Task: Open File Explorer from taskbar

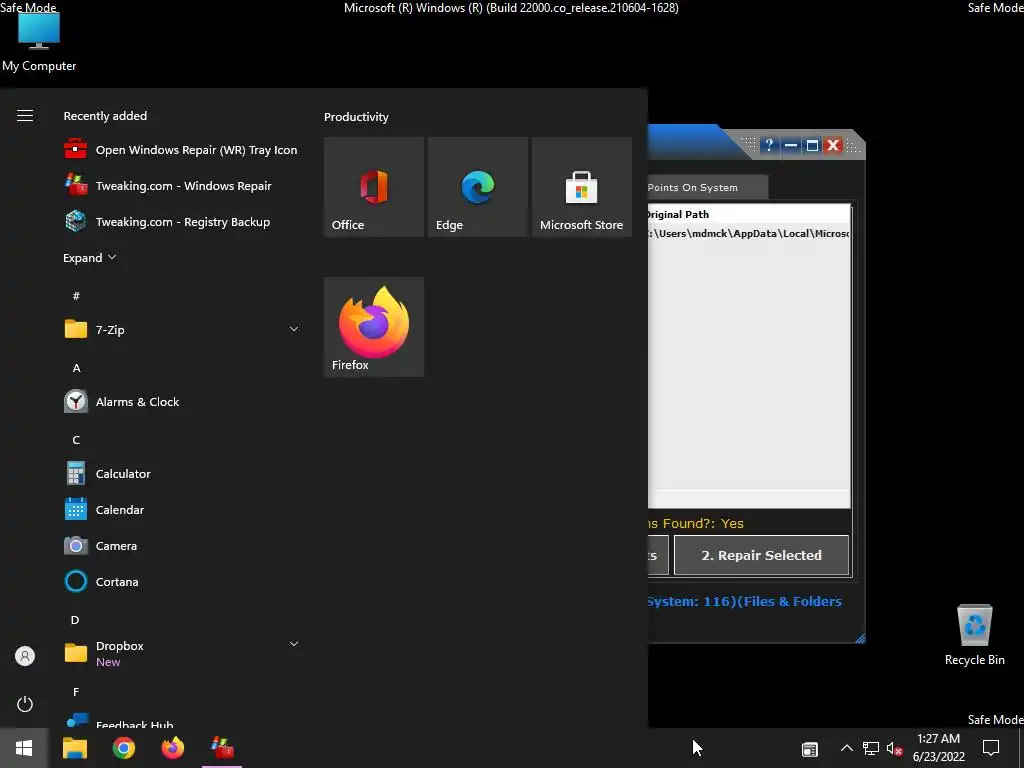Action: [x=74, y=748]
